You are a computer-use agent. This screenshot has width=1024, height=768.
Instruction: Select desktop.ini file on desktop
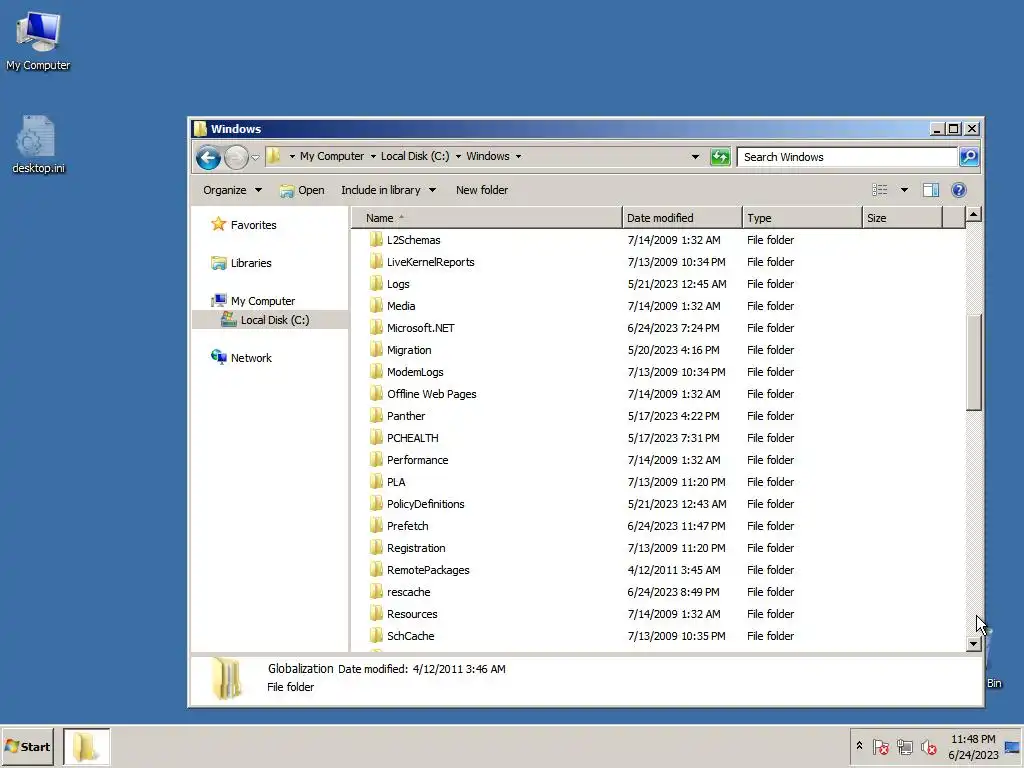[x=39, y=144]
